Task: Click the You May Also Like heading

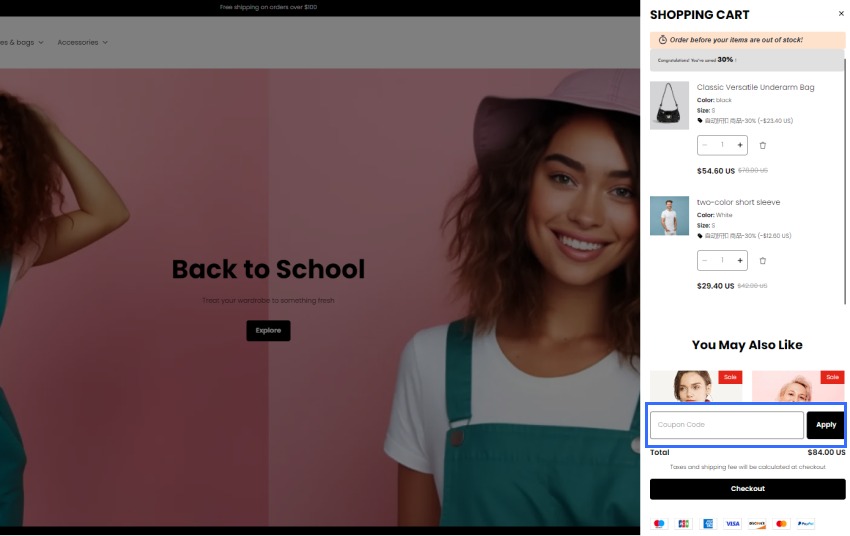Action: click(x=747, y=345)
